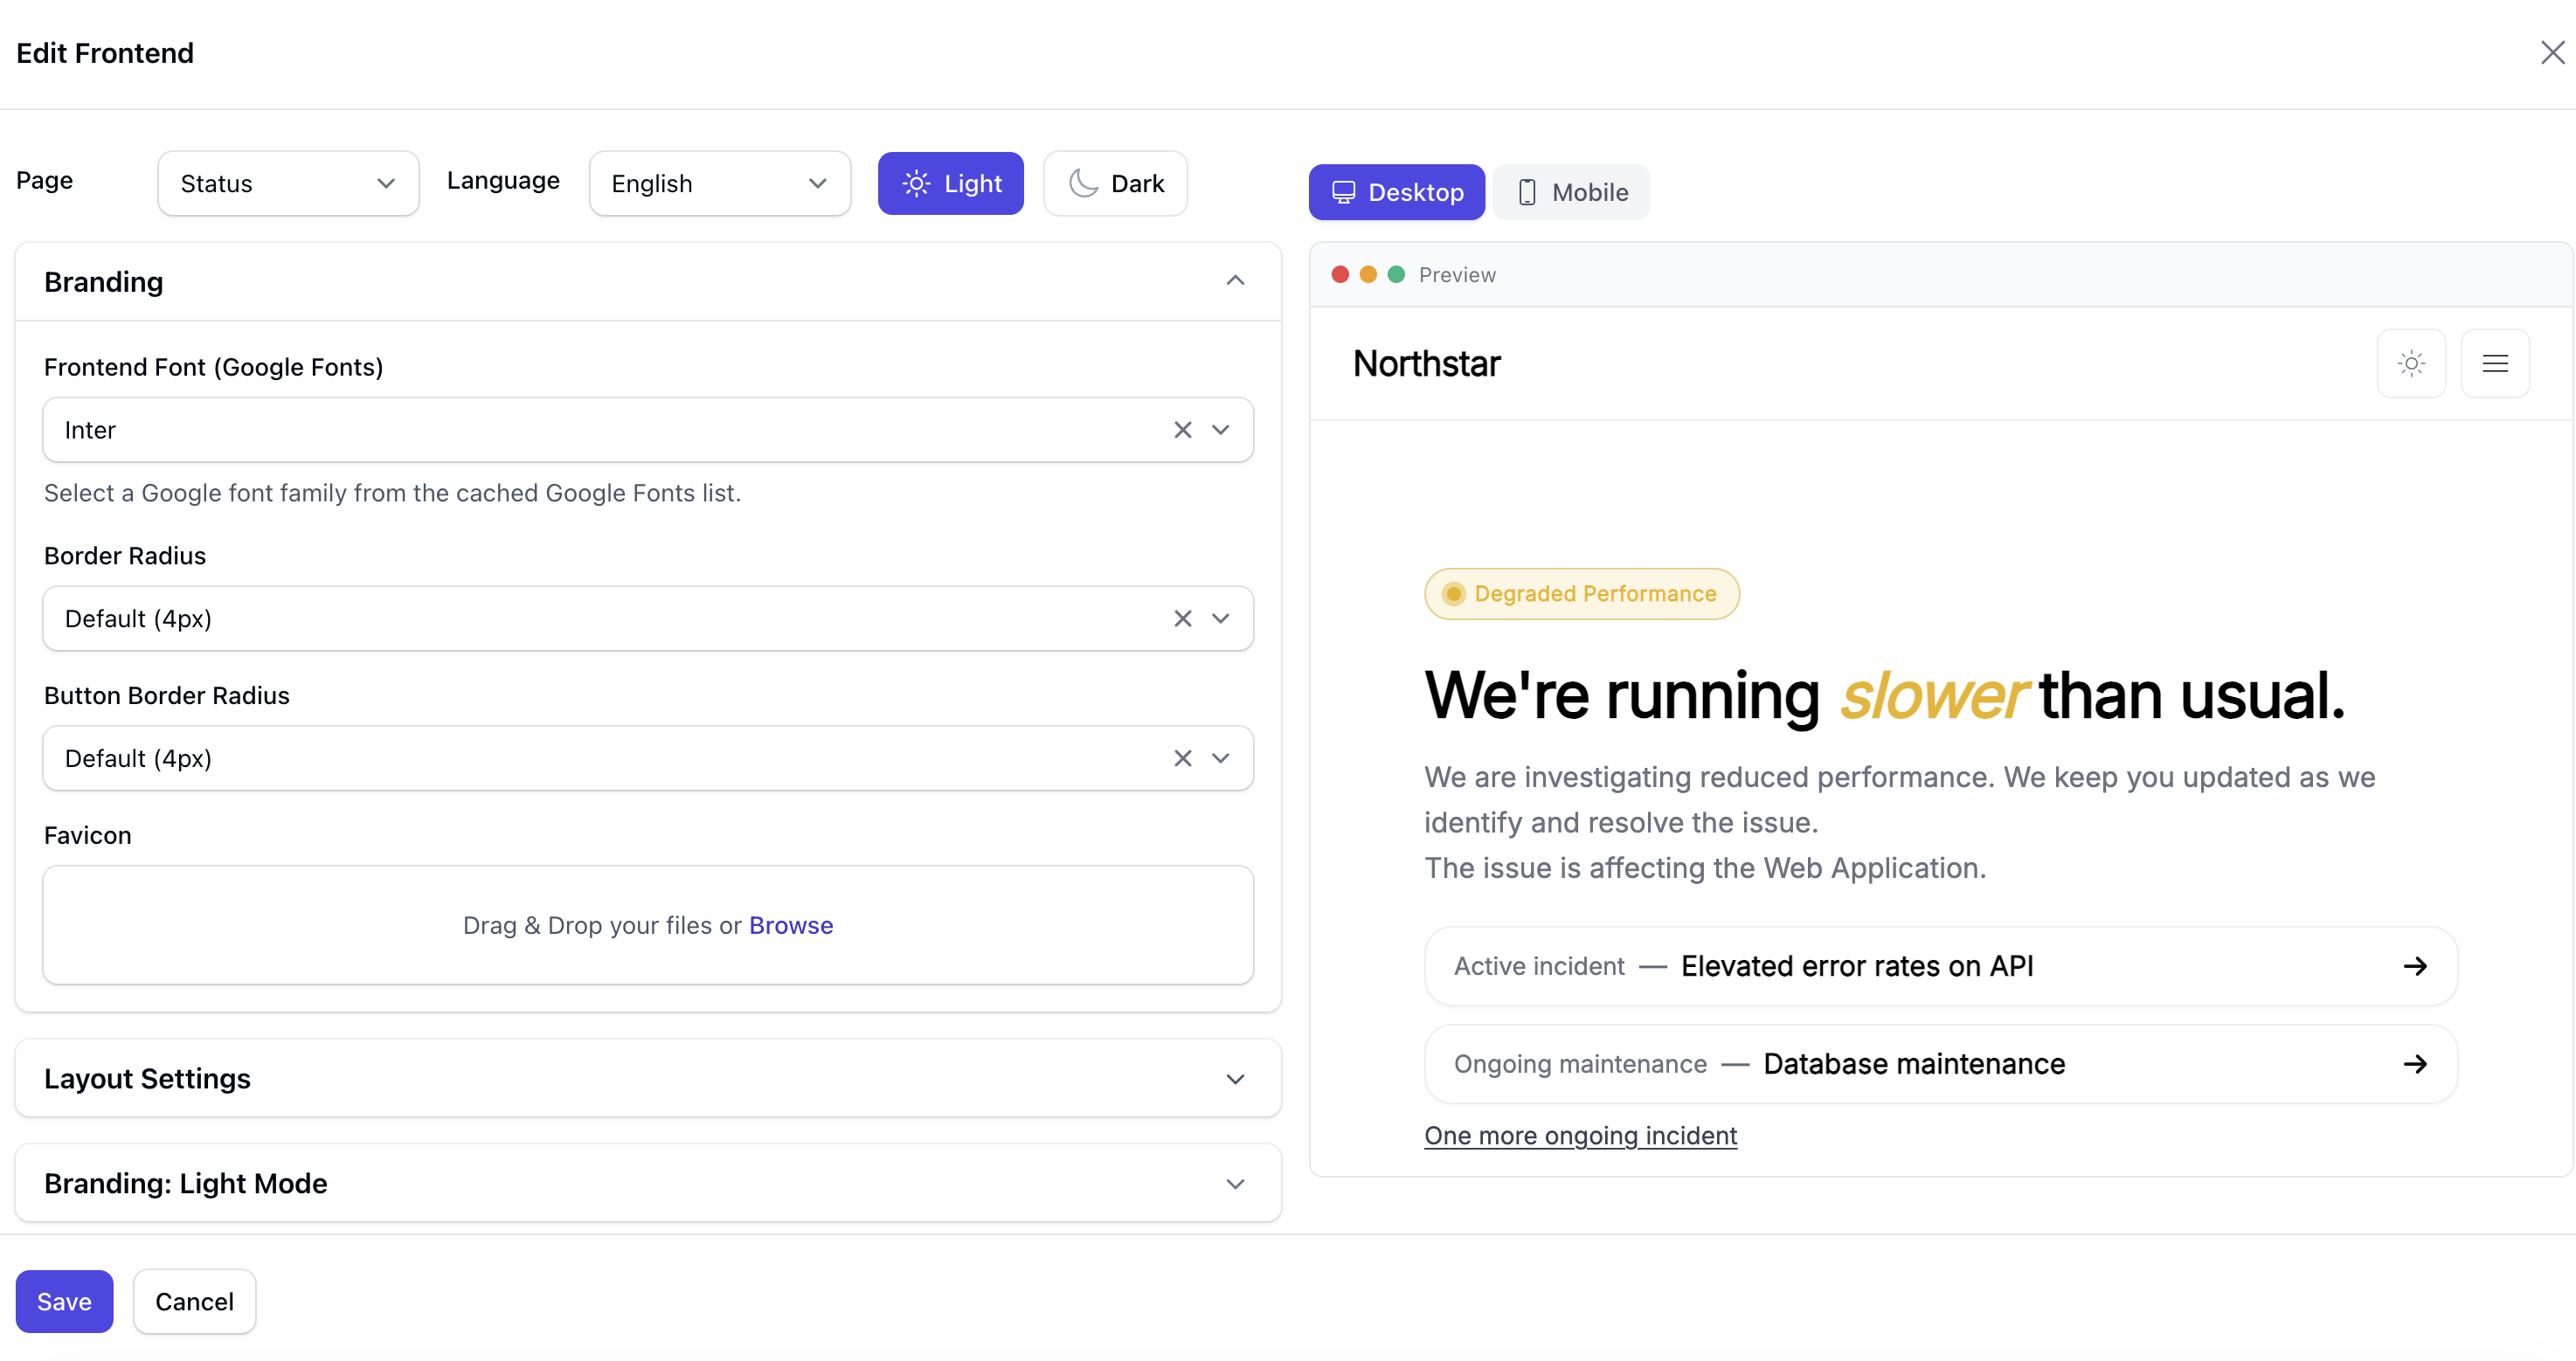Select the Desktop preview tab
This screenshot has width=2576, height=1361.
1396,192
